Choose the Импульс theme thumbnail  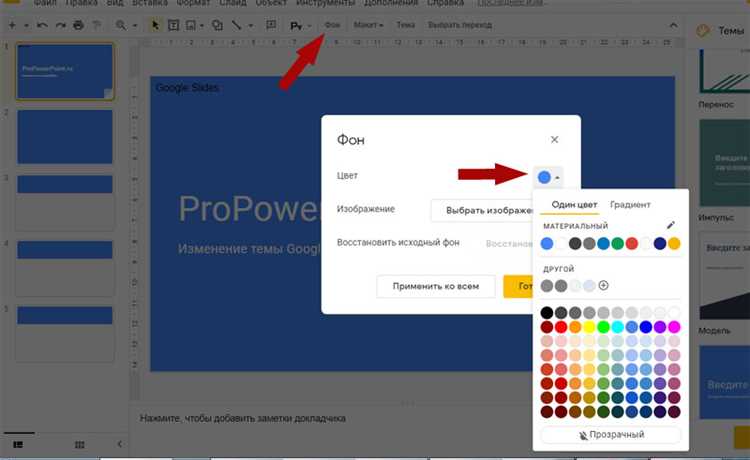click(725, 163)
